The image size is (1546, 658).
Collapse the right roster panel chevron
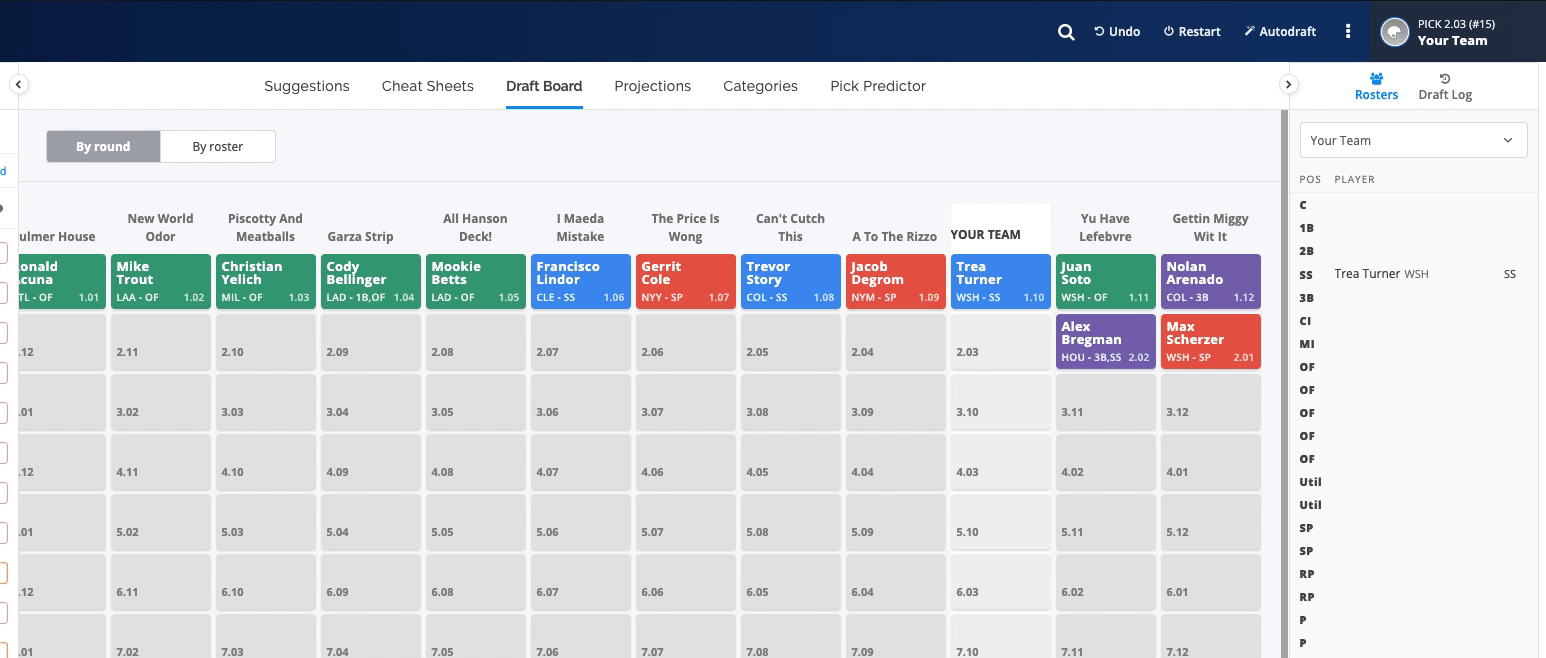click(1288, 85)
